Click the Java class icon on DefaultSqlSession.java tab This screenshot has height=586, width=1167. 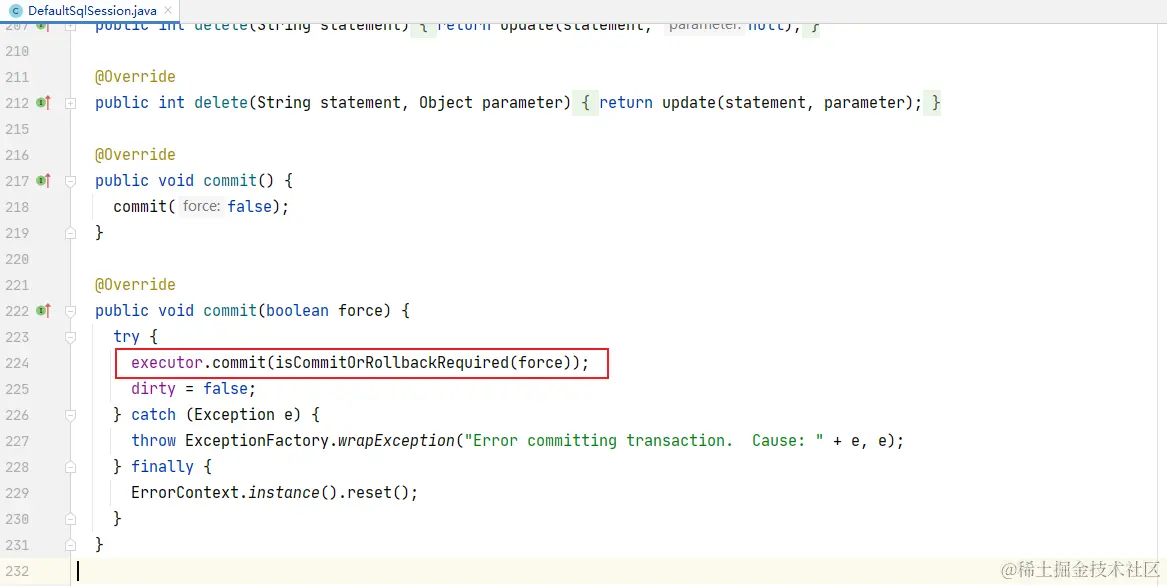(x=16, y=11)
